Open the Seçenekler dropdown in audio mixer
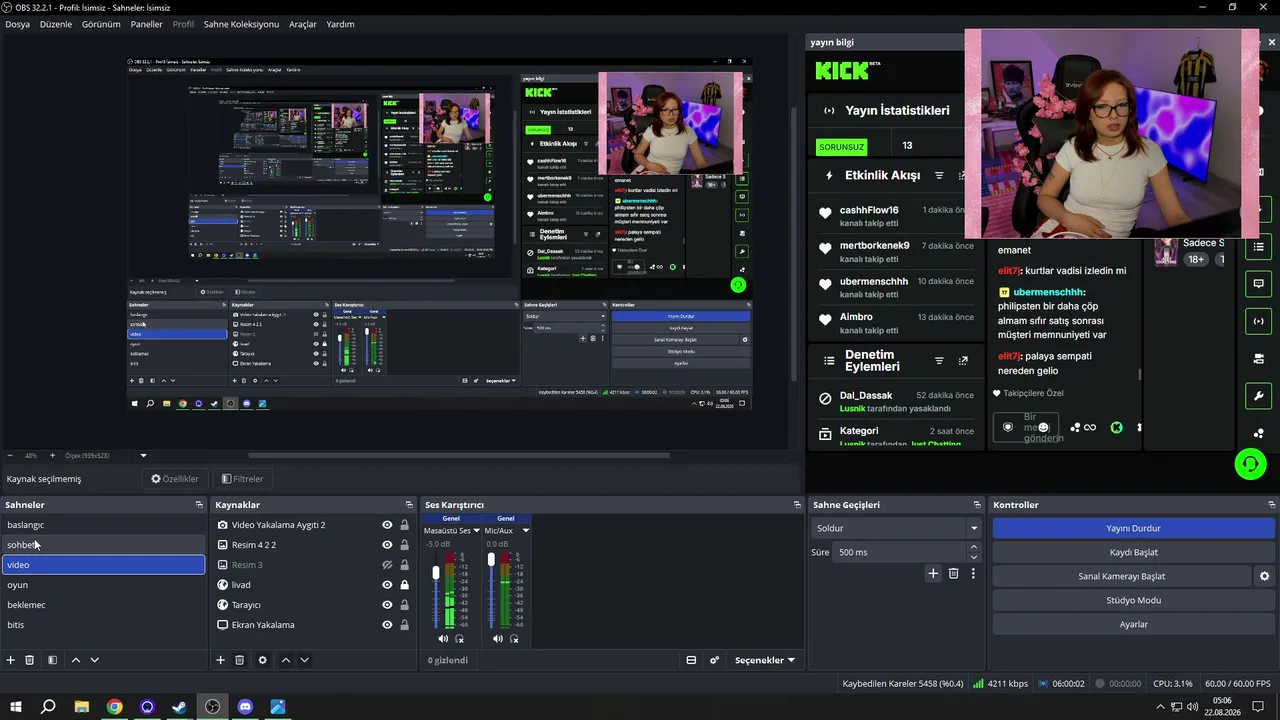Image resolution: width=1280 pixels, height=720 pixels. (765, 660)
